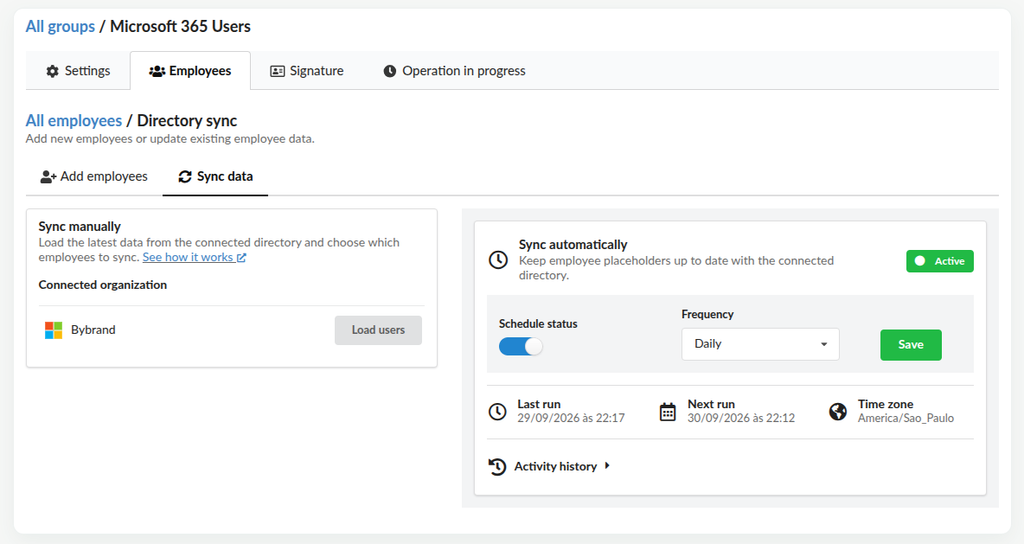Go to All employees breadcrumb link

74,121
